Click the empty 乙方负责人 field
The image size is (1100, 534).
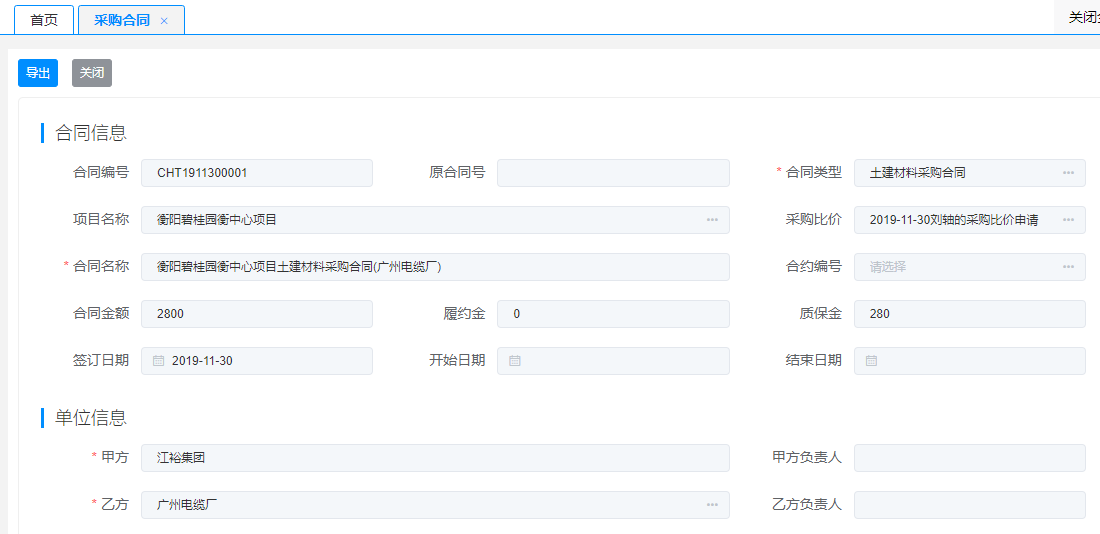970,505
